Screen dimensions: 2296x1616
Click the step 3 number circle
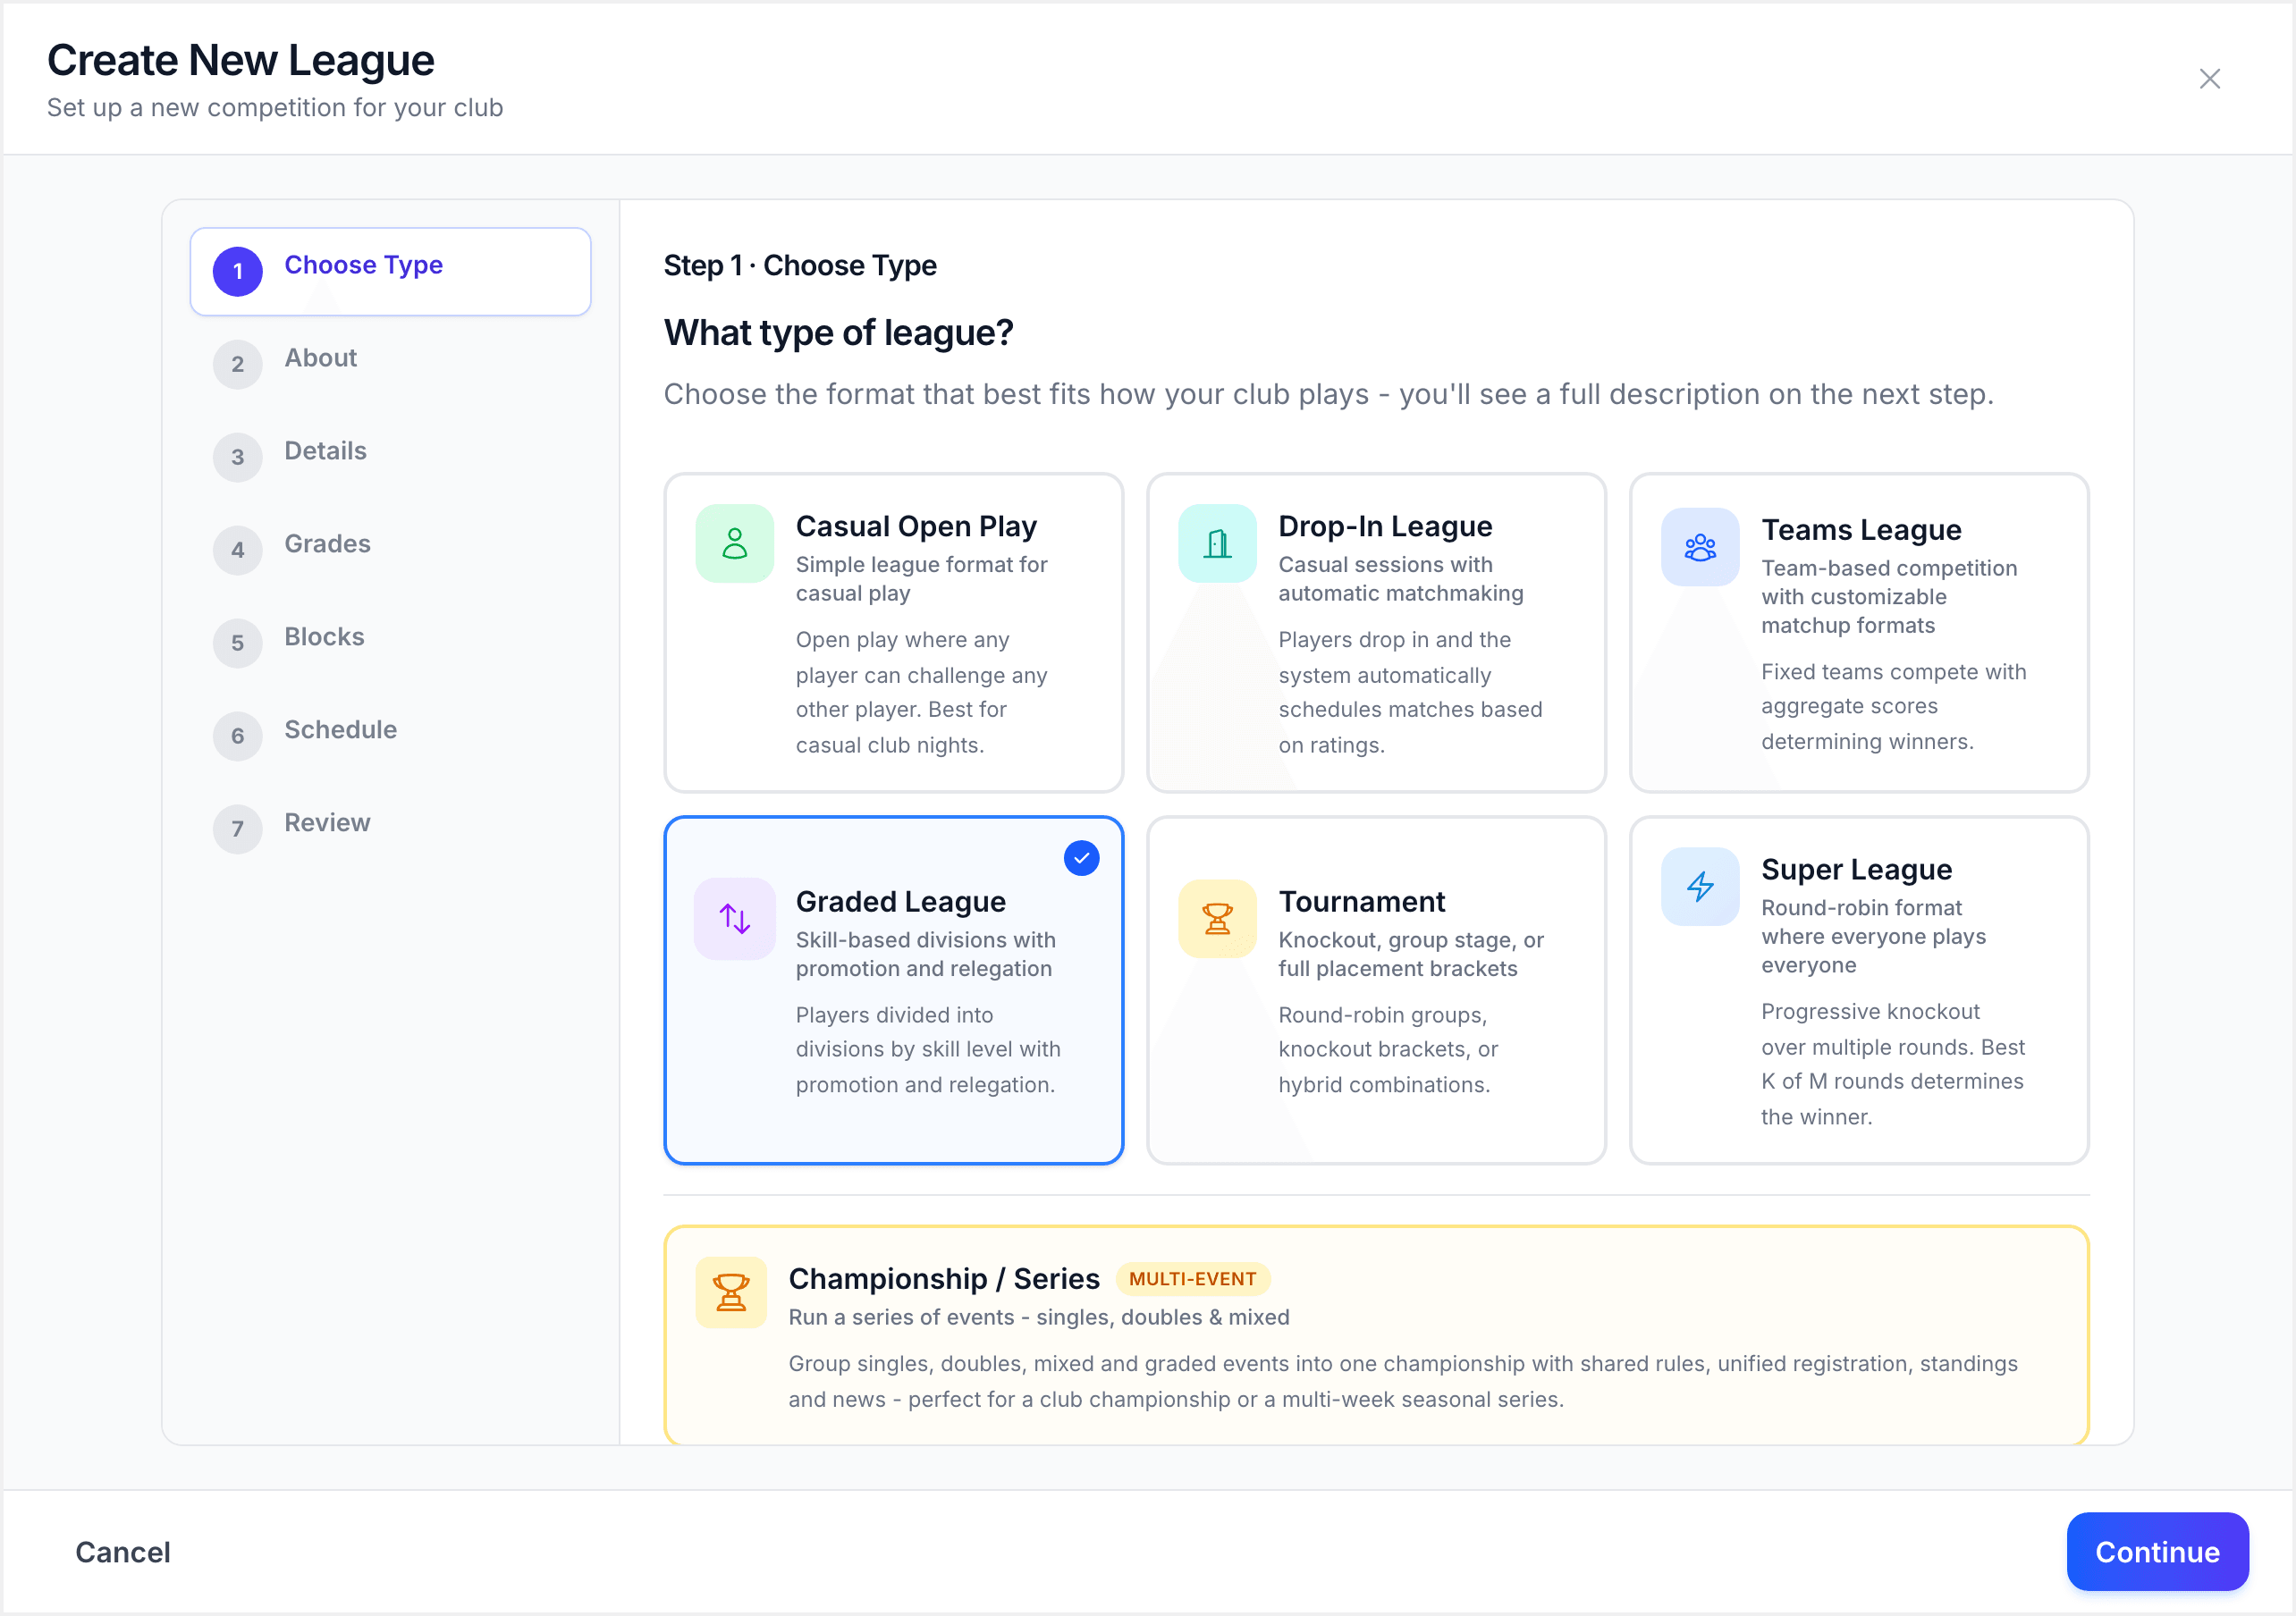[237, 457]
